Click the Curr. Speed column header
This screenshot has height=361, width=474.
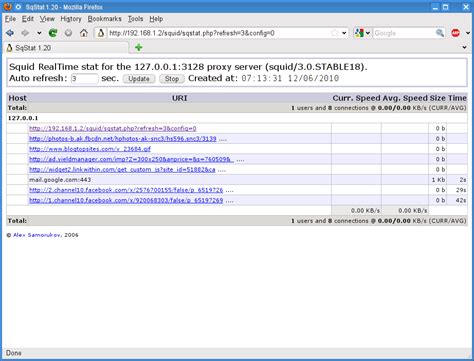click(x=356, y=98)
